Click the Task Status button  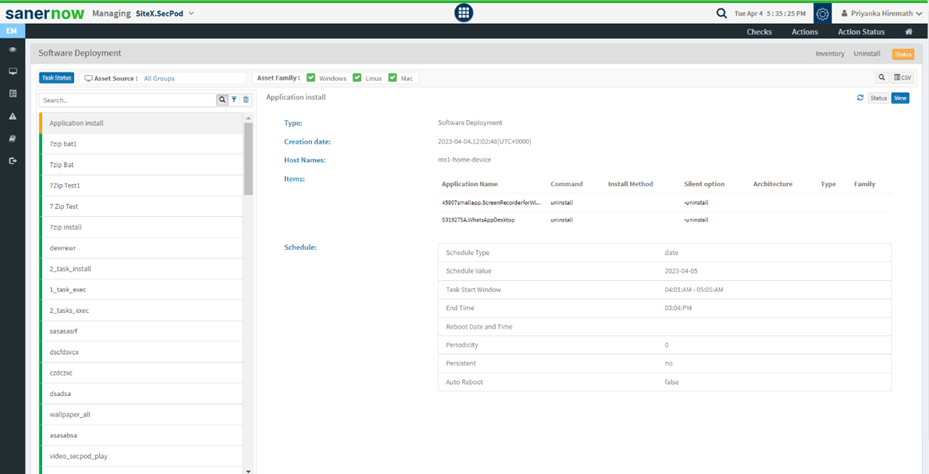tap(56, 78)
